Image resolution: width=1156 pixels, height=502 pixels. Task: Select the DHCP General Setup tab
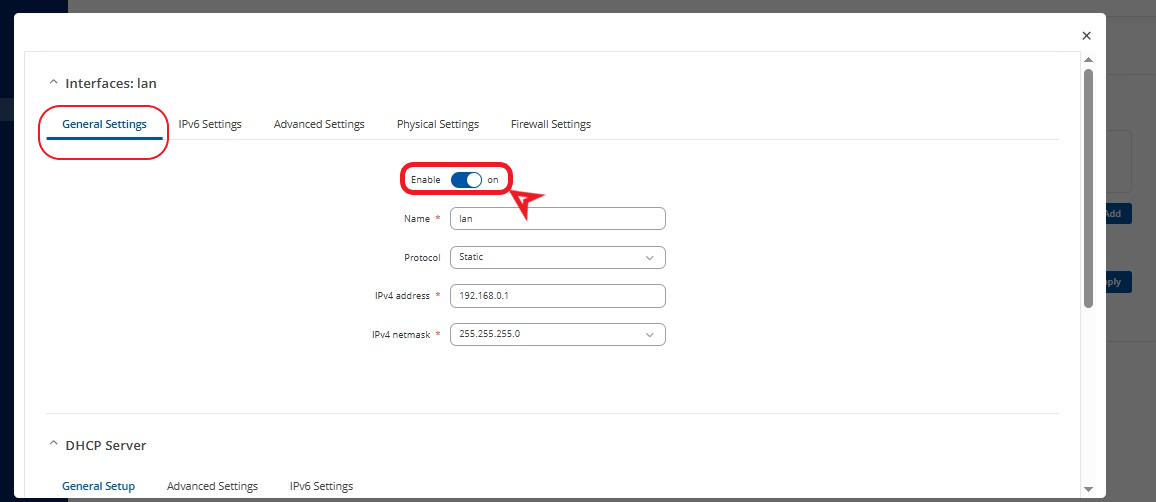click(98, 486)
